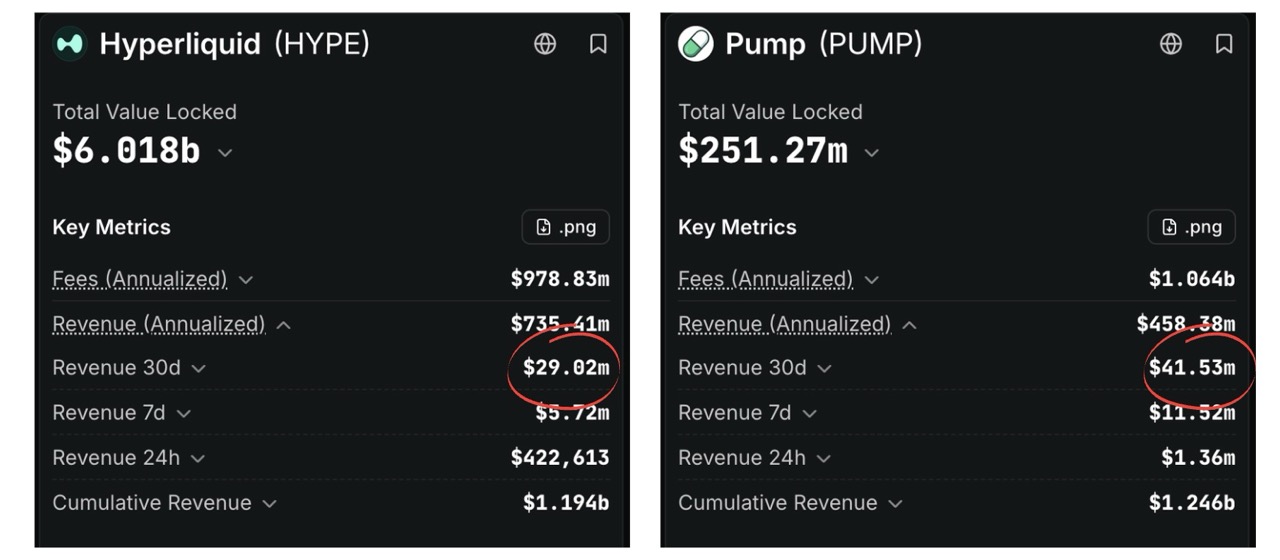
Task: Expand Hyperliquid Total Value Locked chevron
Action: coord(225,153)
